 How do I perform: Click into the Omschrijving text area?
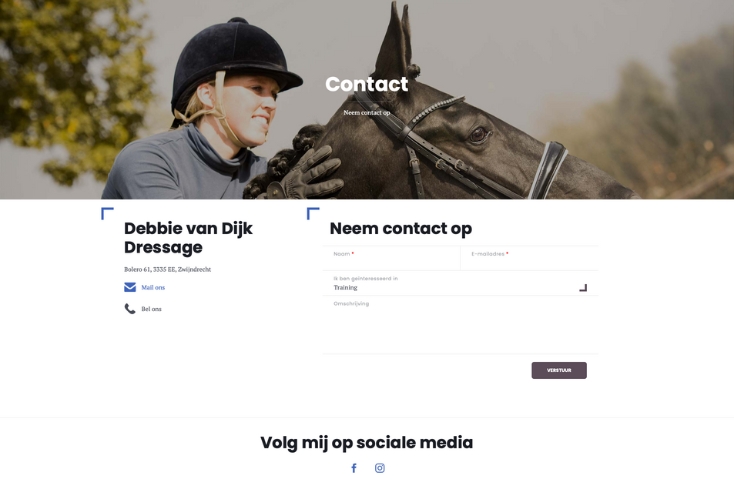point(460,325)
